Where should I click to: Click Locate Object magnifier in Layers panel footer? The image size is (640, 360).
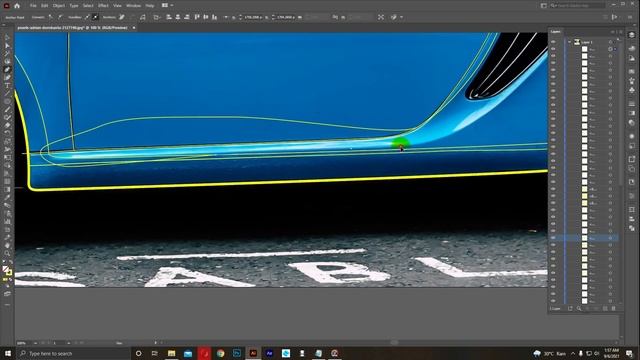click(x=579, y=309)
